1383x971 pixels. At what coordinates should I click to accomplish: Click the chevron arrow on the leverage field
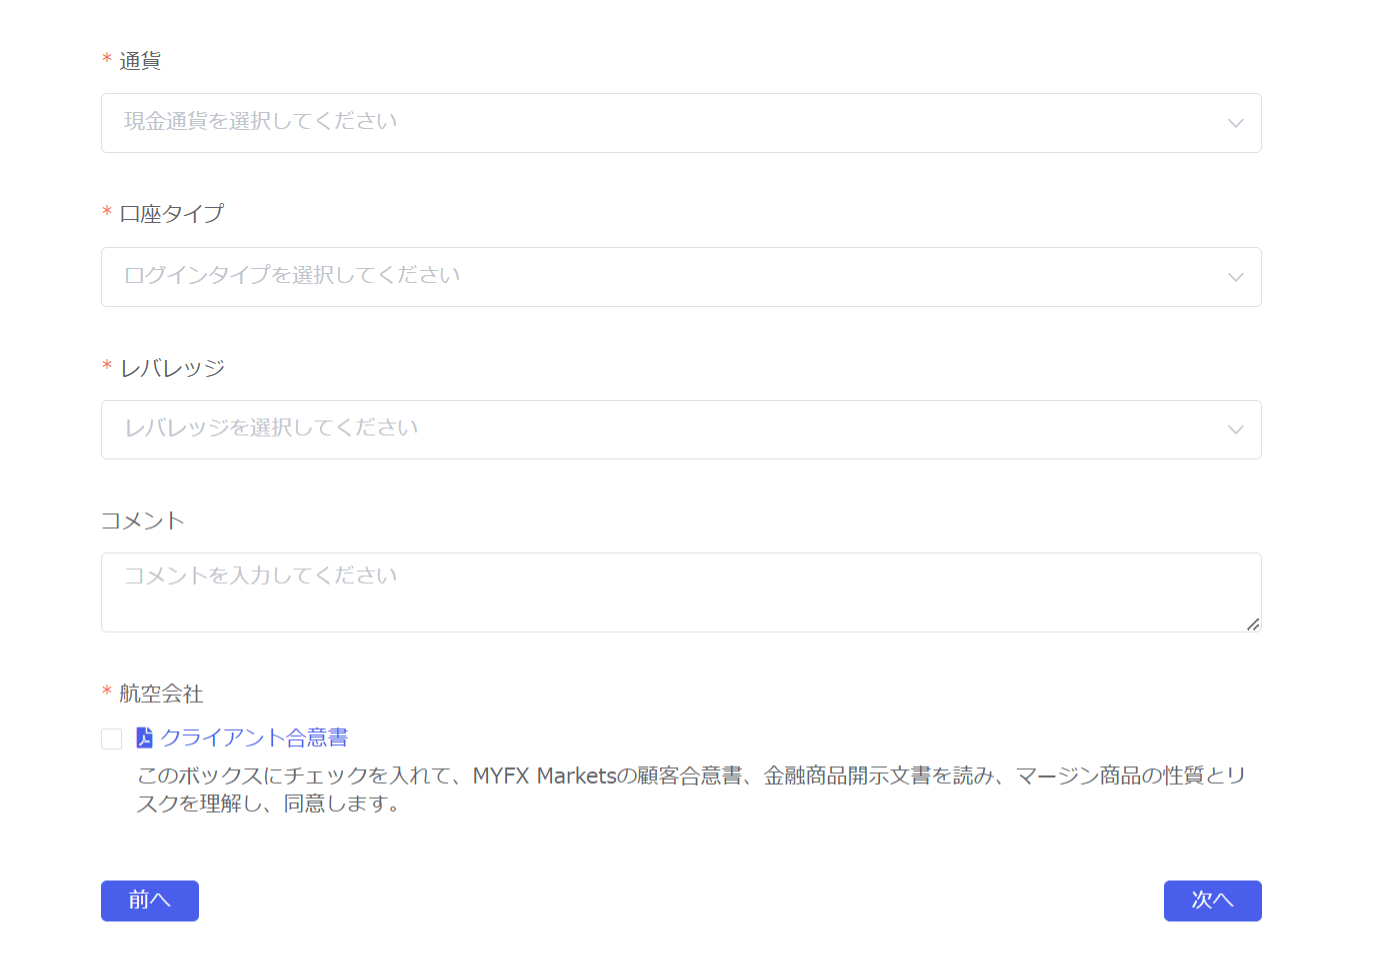(1235, 429)
